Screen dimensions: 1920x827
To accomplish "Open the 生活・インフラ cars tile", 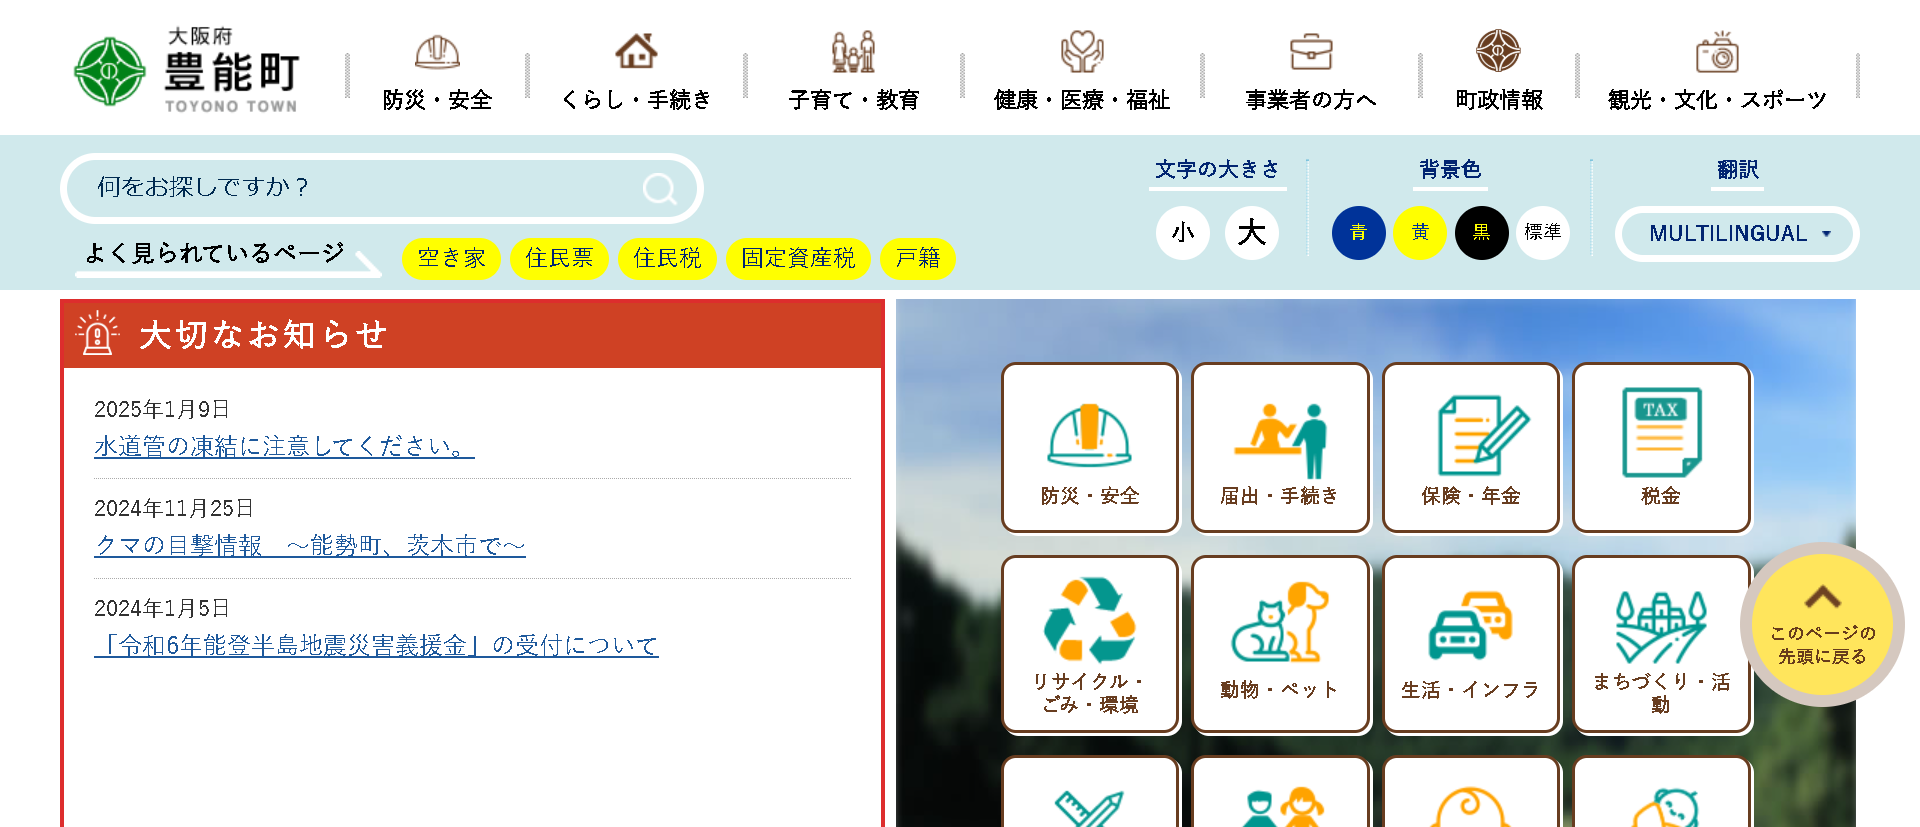I will [1471, 644].
